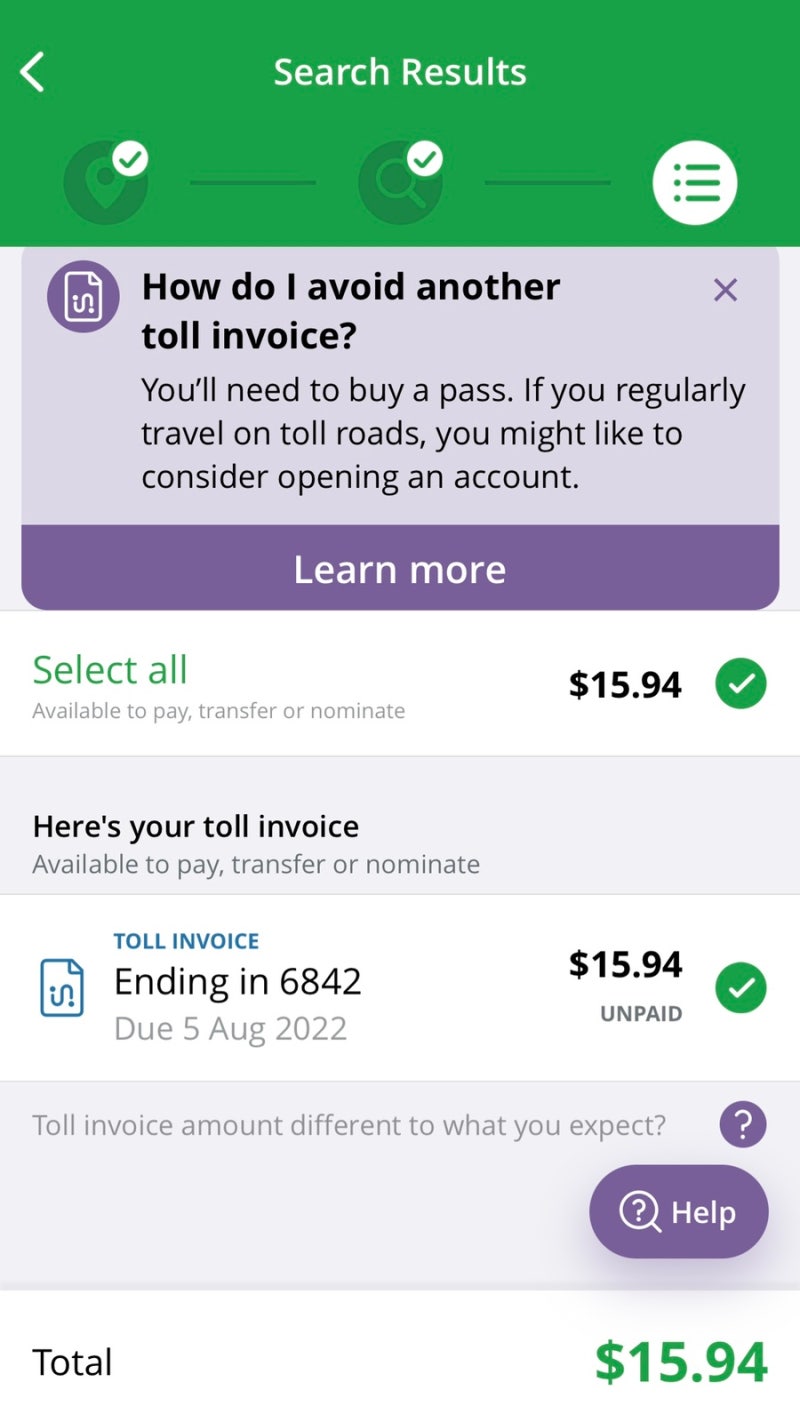
Task: Dismiss the toll invoice tip banner
Action: (725, 291)
